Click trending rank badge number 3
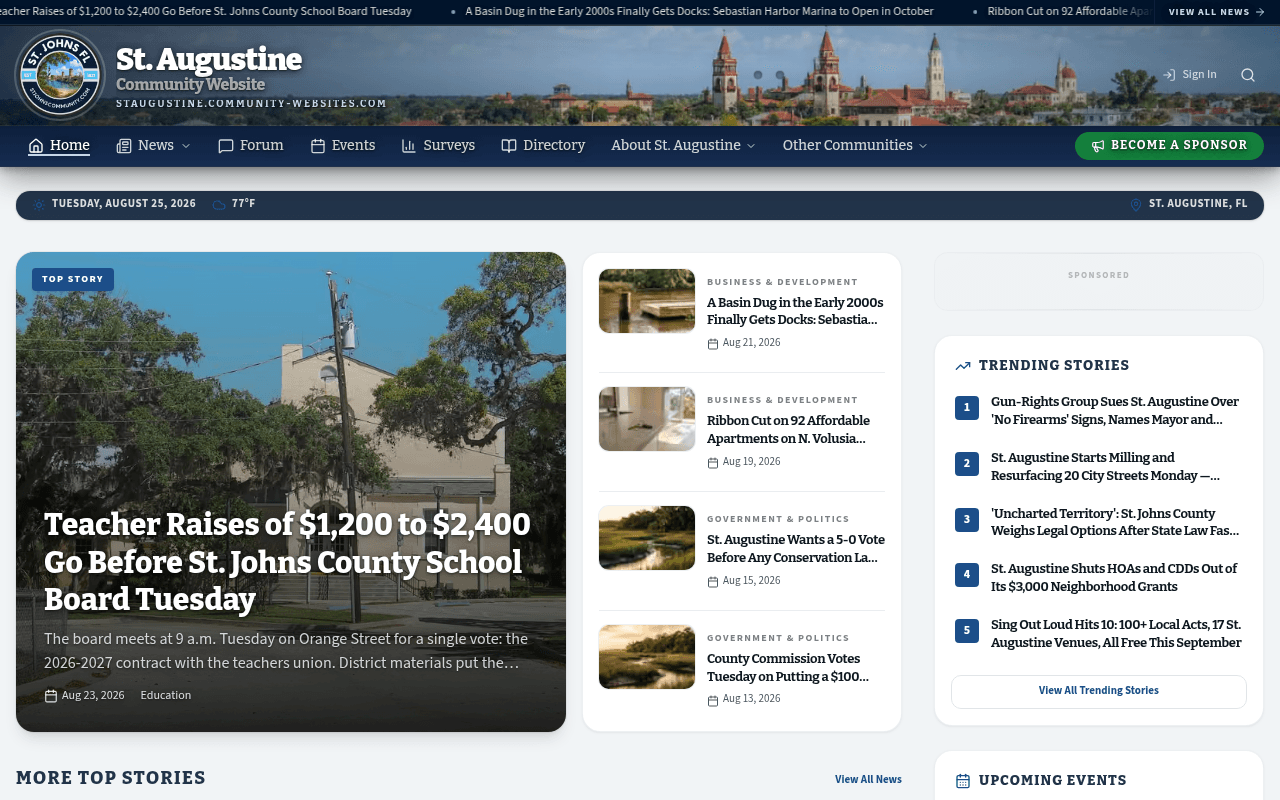Screen dimensions: 1280x800 click(967, 519)
